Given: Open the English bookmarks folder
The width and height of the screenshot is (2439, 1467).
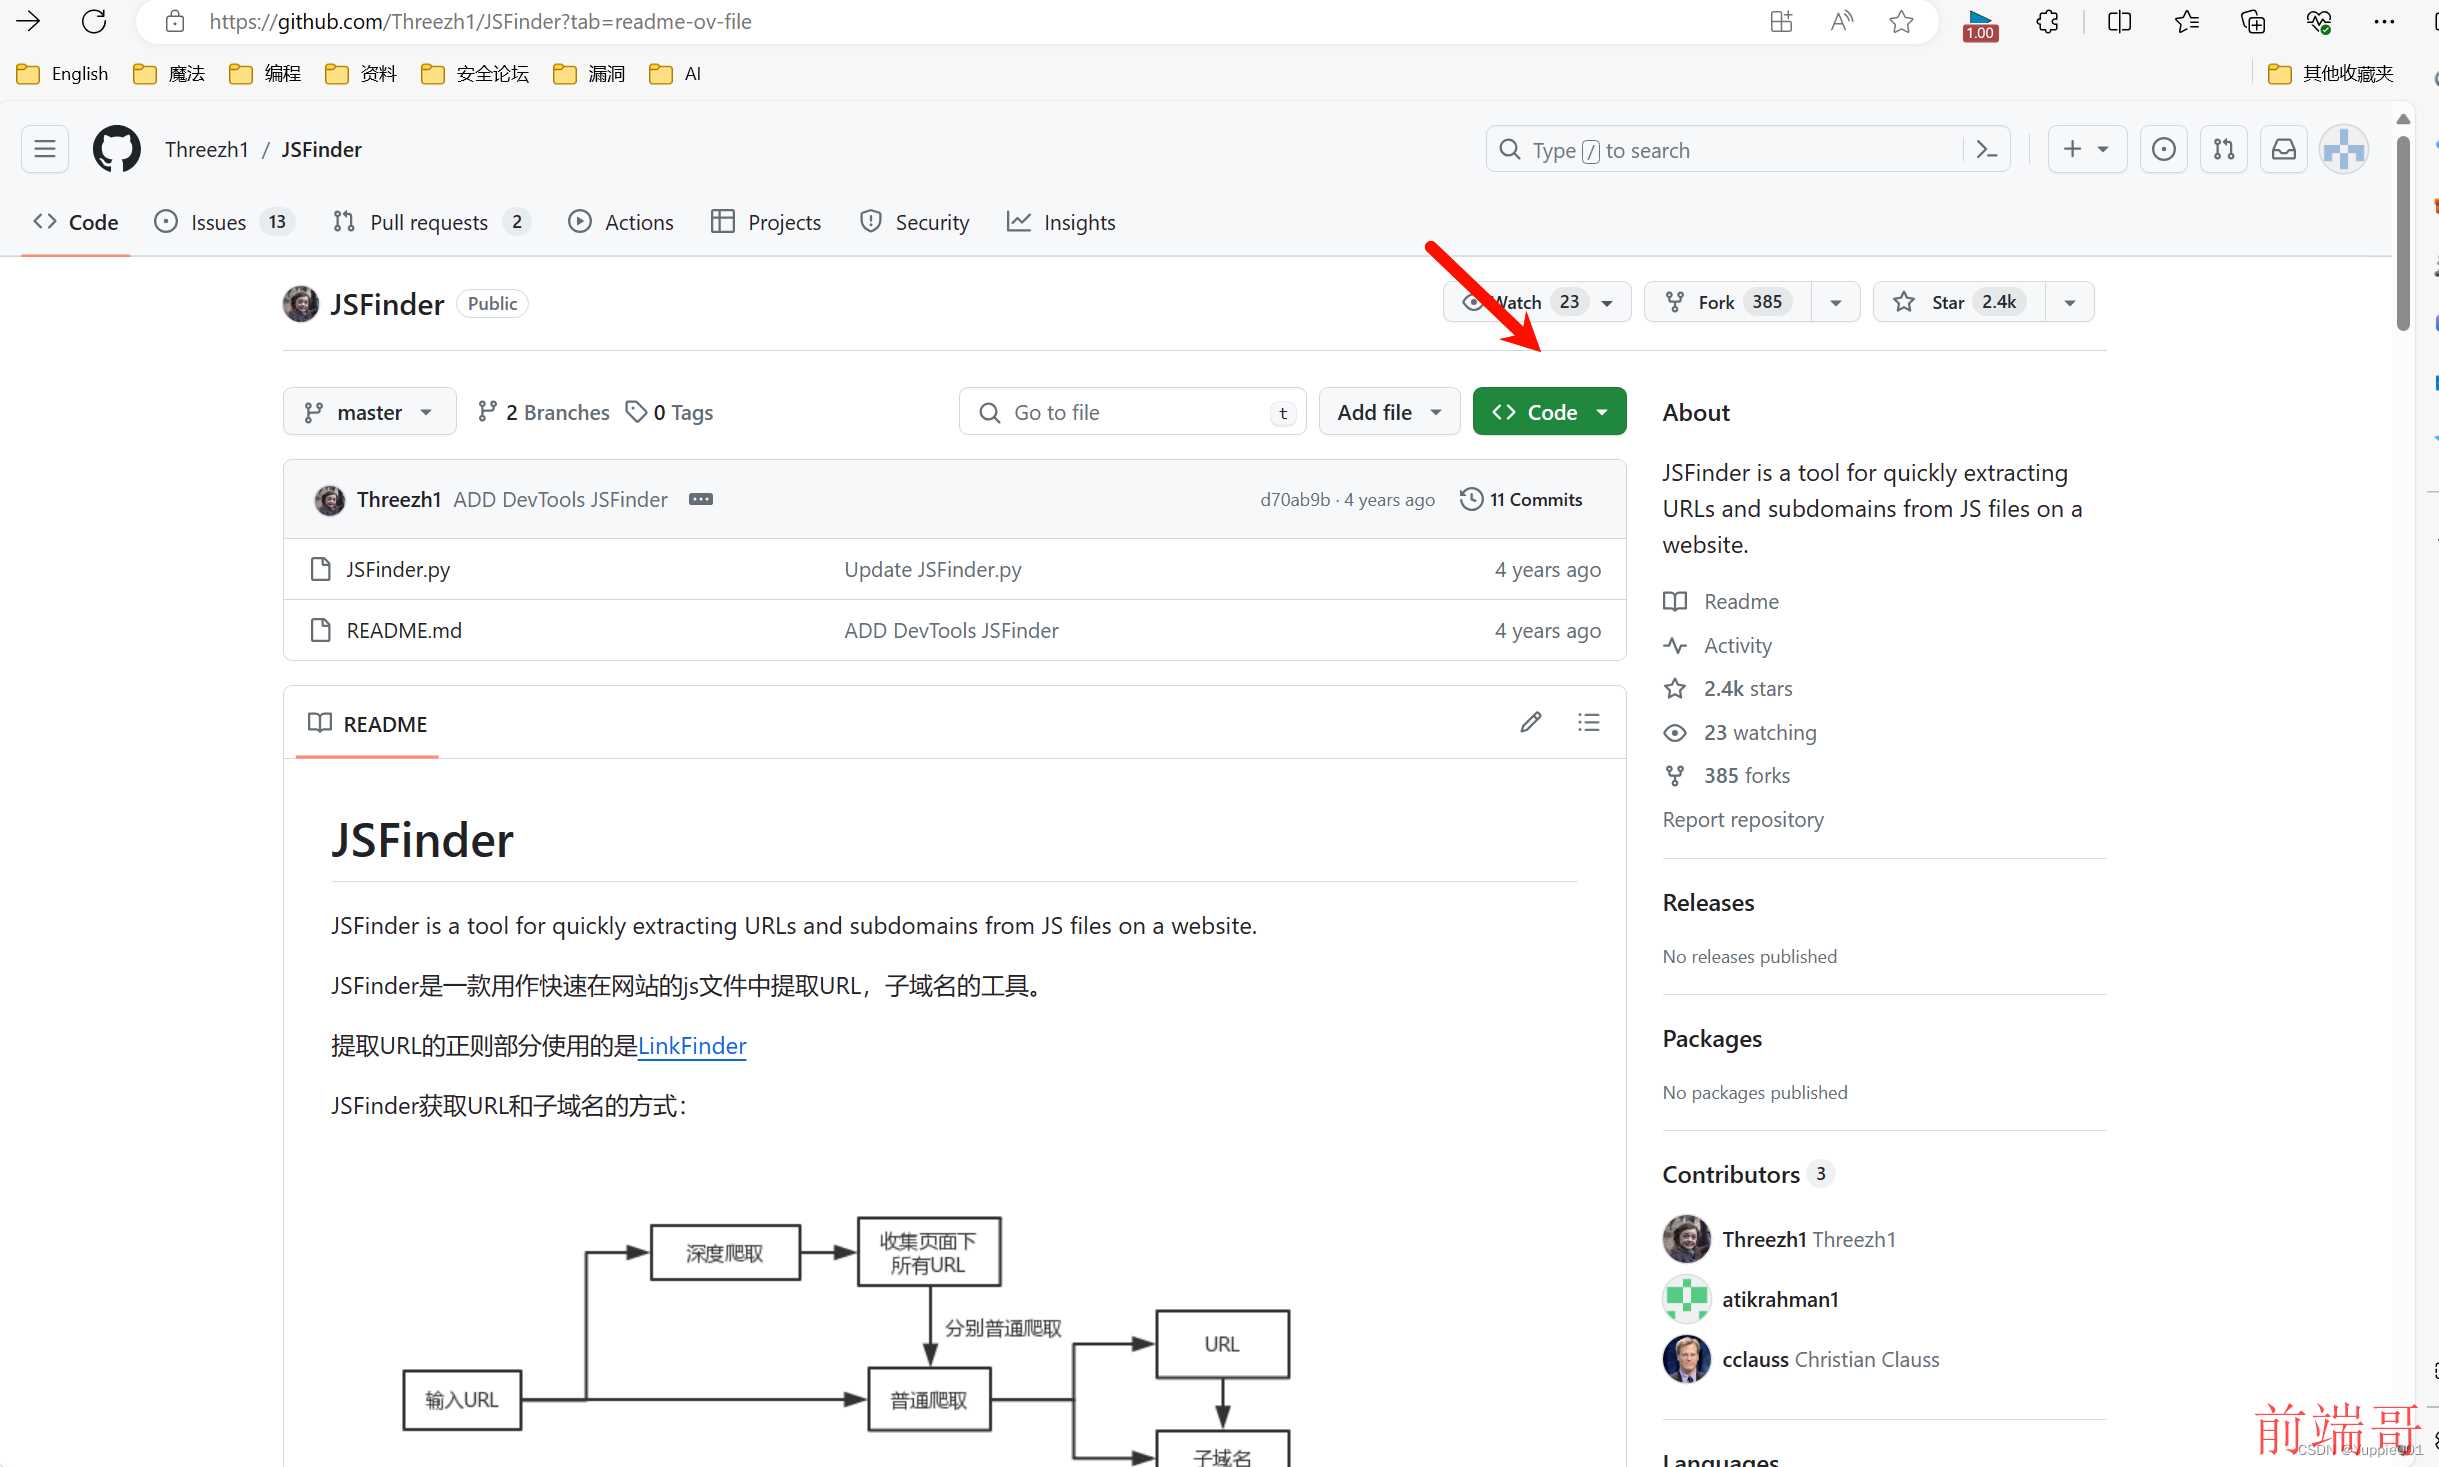Looking at the screenshot, I should point(62,74).
